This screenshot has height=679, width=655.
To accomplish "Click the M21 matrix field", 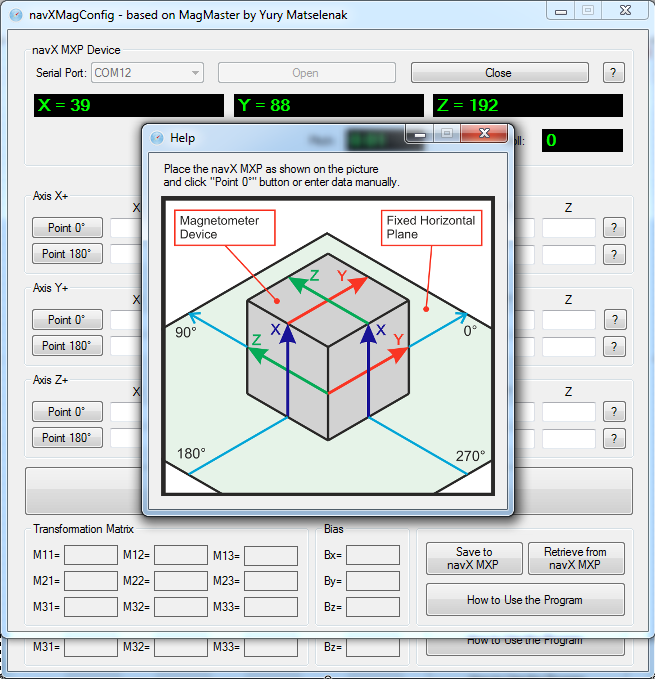I will coord(91,581).
